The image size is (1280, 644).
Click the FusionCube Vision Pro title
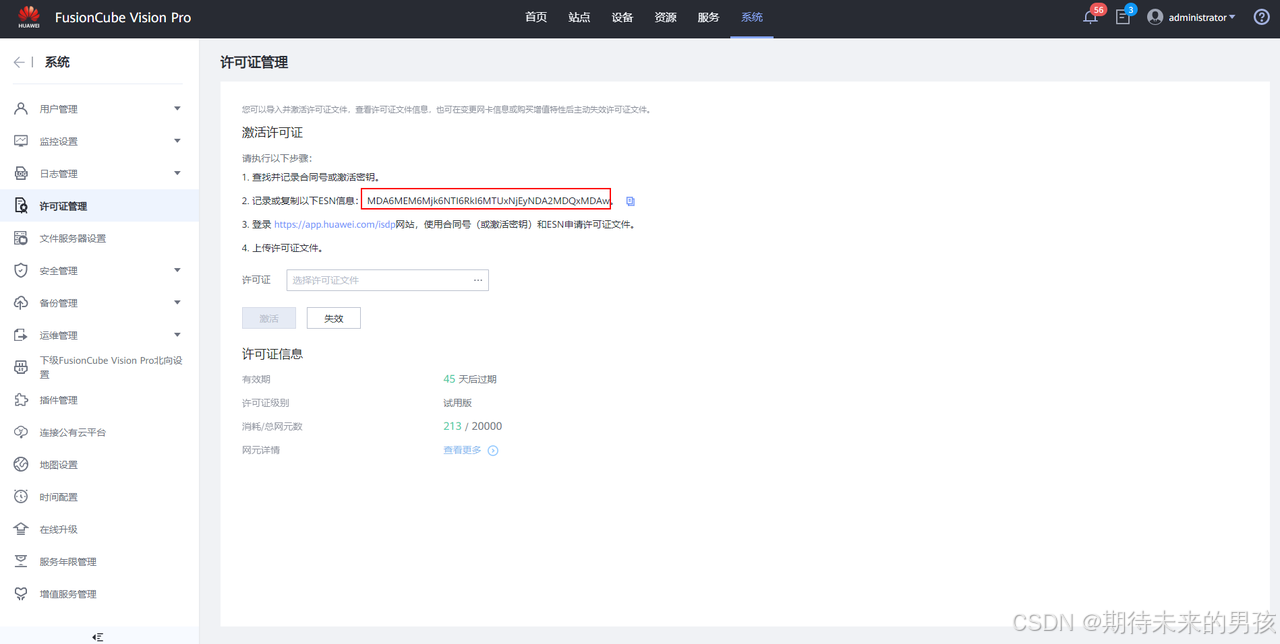click(x=125, y=18)
